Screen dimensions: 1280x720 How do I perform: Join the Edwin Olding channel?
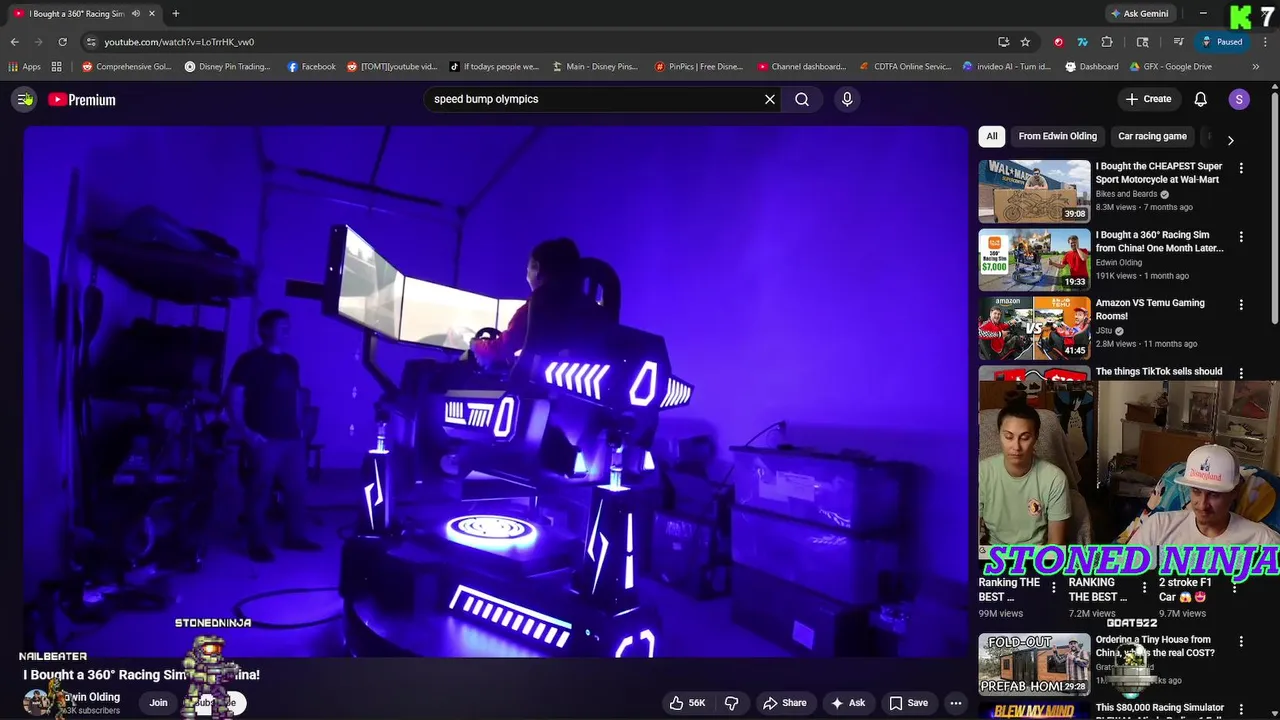click(158, 703)
